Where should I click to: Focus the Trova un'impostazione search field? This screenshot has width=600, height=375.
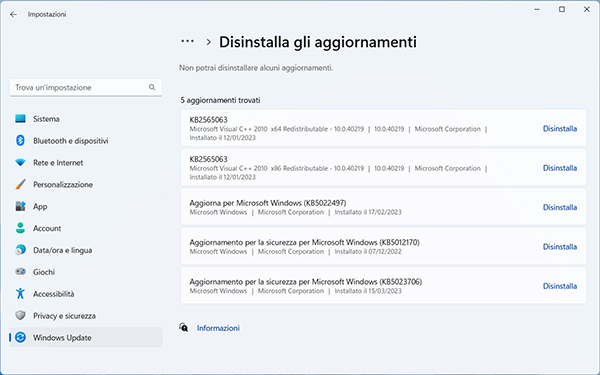coord(86,88)
